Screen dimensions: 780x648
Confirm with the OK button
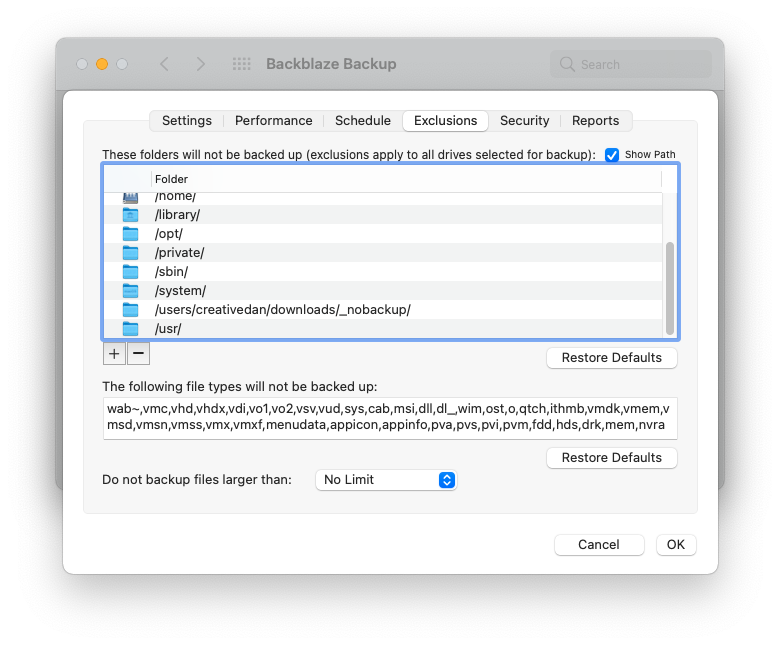[676, 545]
